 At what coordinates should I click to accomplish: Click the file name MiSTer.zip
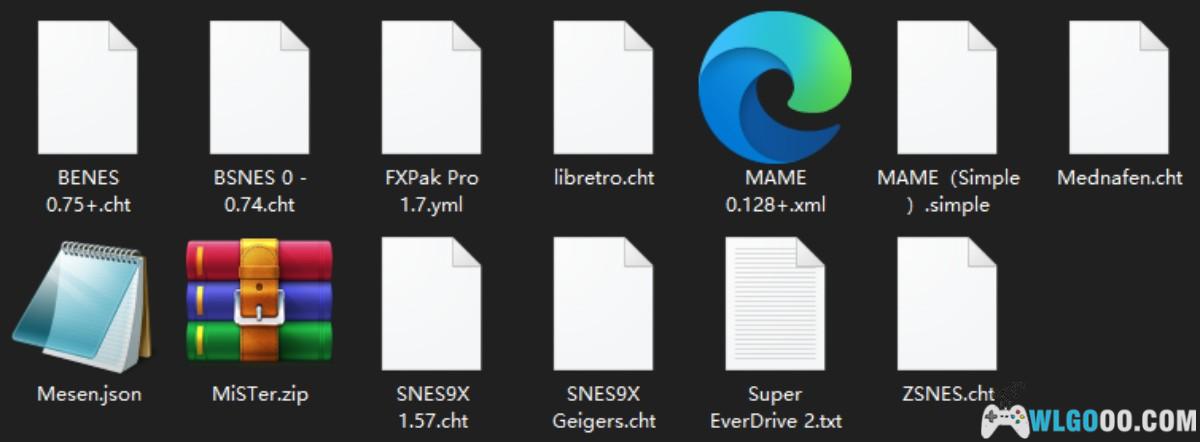[260, 394]
